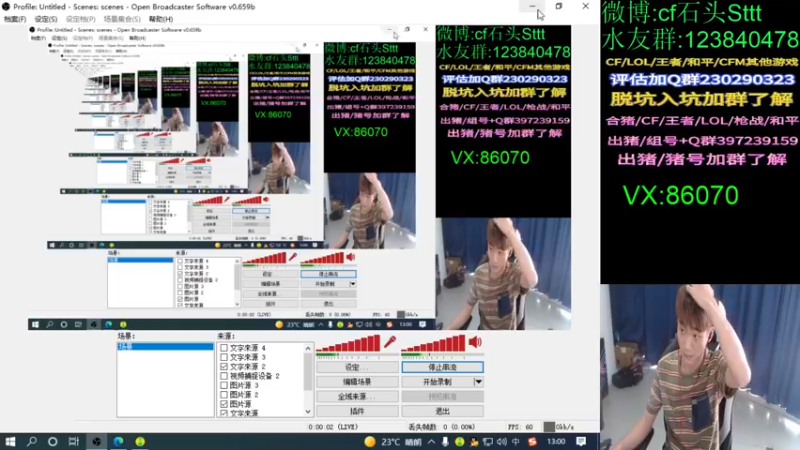Click 开始录制 to start recording
The height and width of the screenshot is (450, 800).
pos(437,382)
